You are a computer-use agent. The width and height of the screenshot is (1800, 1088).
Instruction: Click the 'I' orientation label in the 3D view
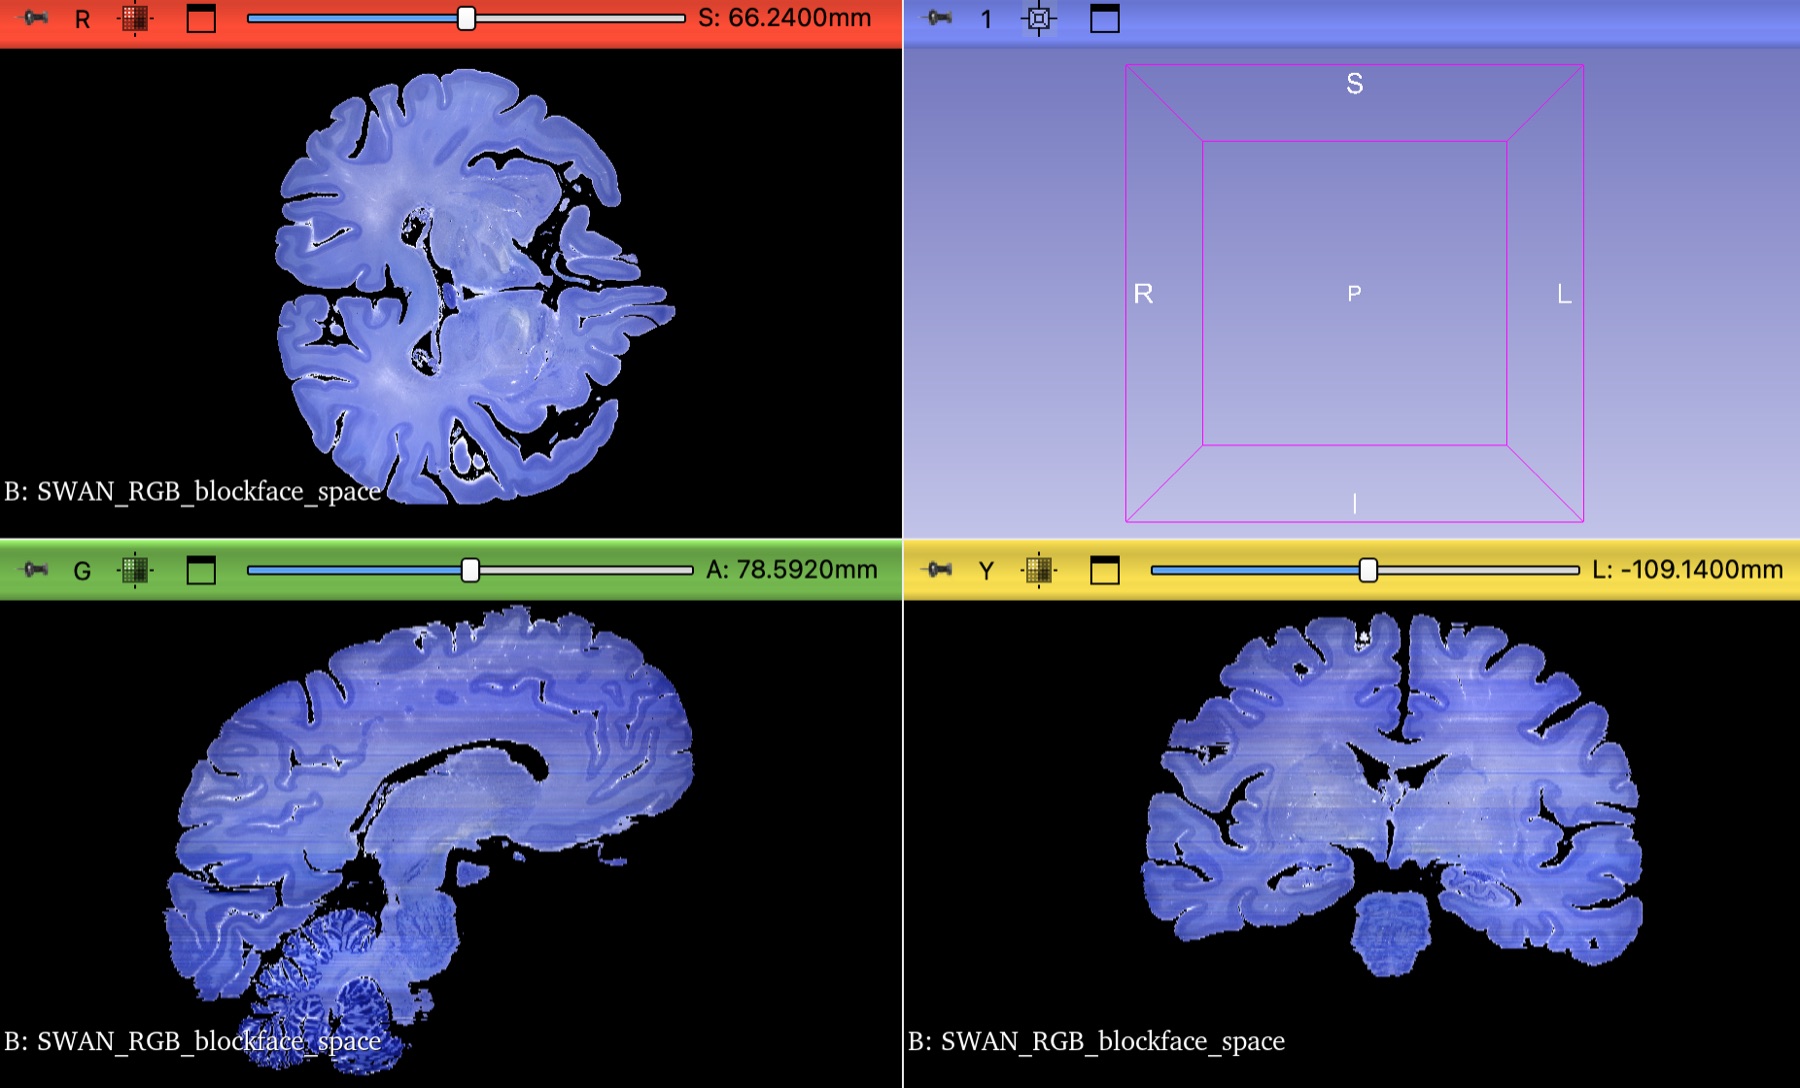tap(1355, 503)
